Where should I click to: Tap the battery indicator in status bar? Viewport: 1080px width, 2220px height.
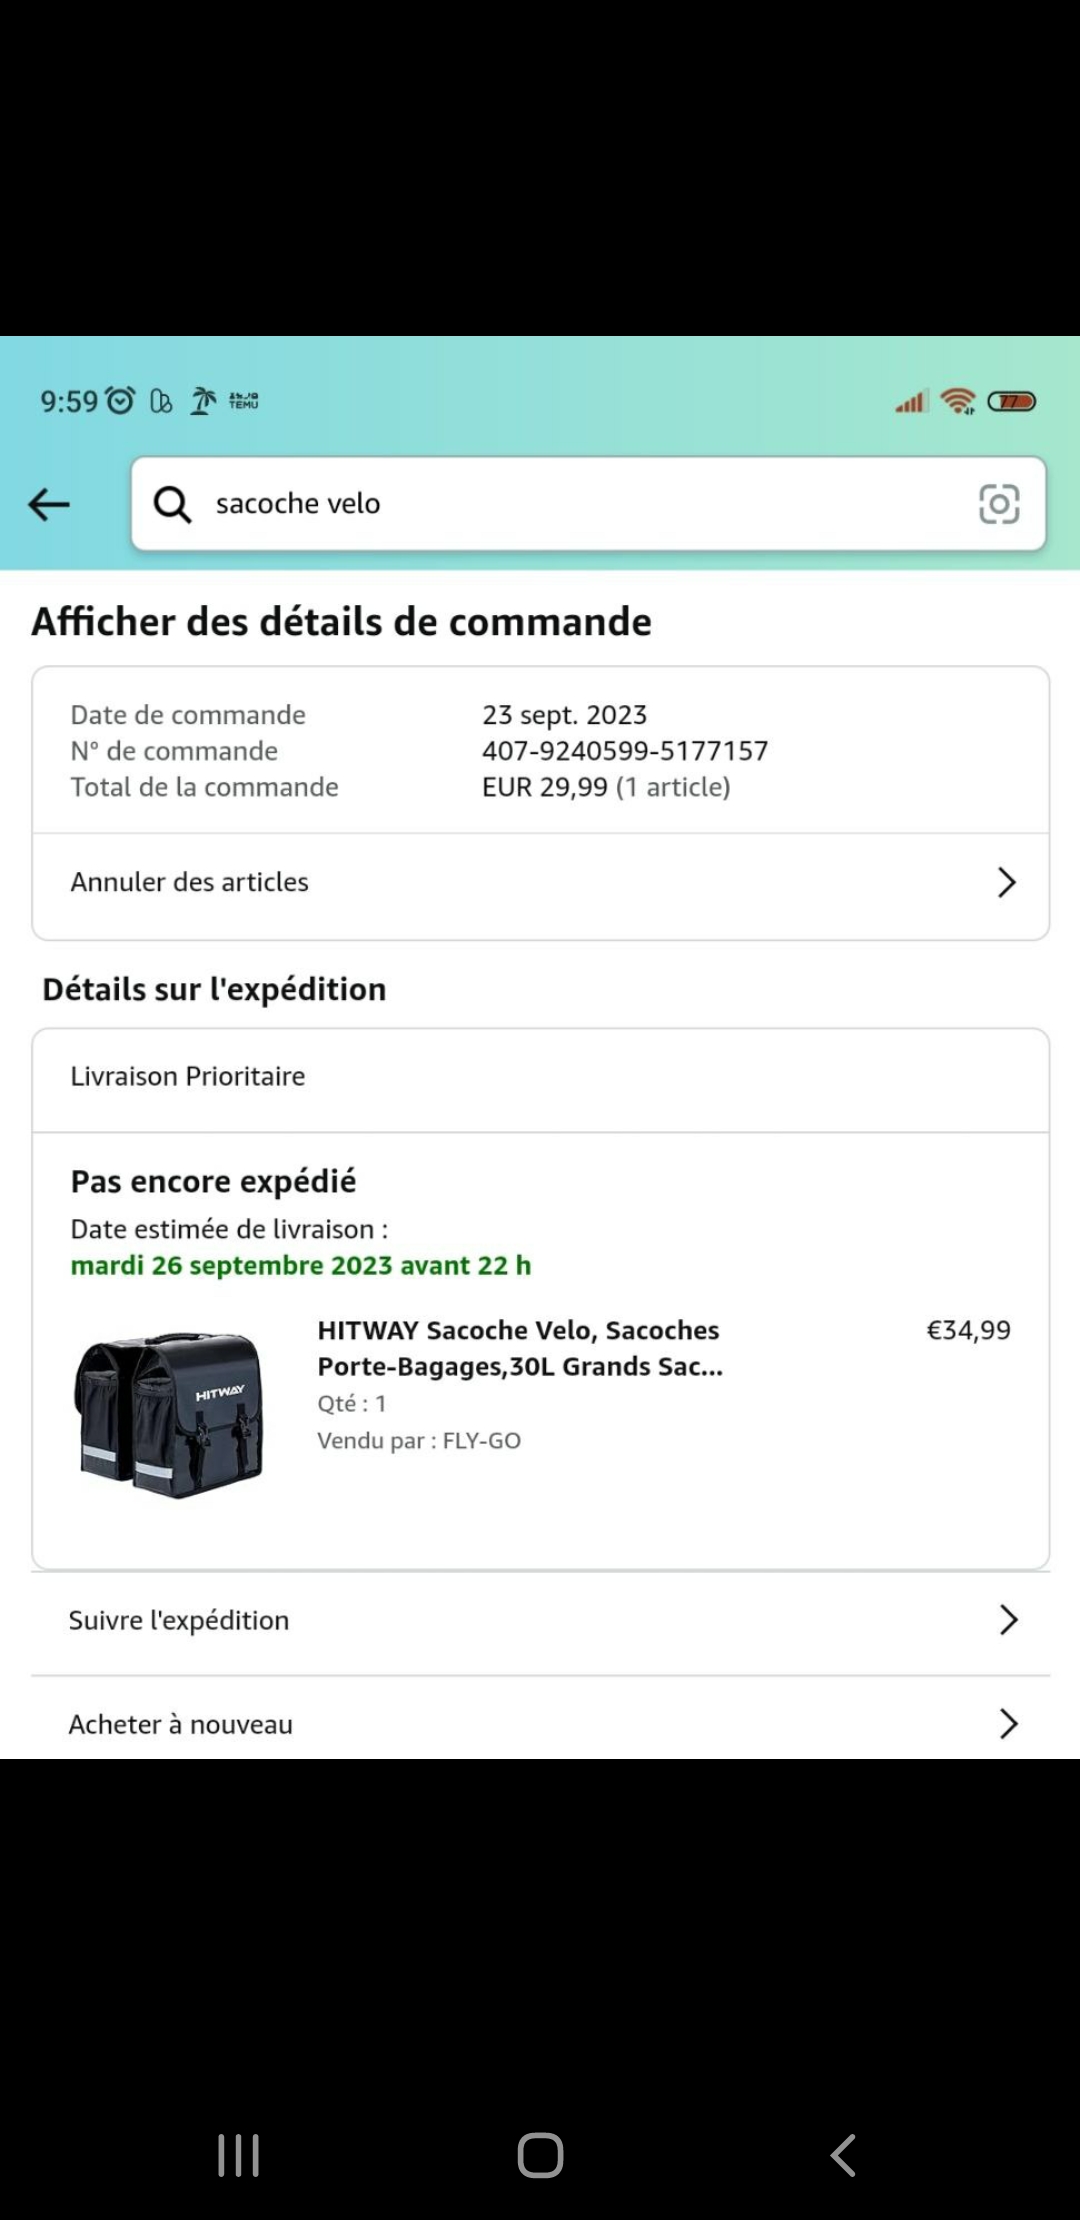(x=1011, y=401)
